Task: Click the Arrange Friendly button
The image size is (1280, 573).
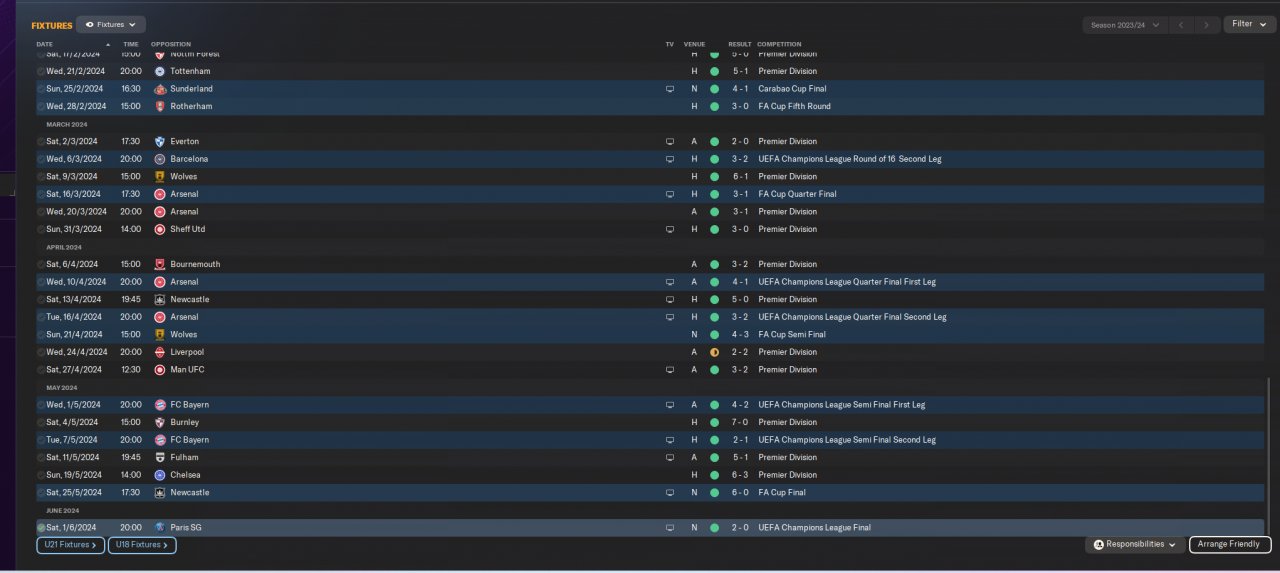Action: tap(1230, 545)
